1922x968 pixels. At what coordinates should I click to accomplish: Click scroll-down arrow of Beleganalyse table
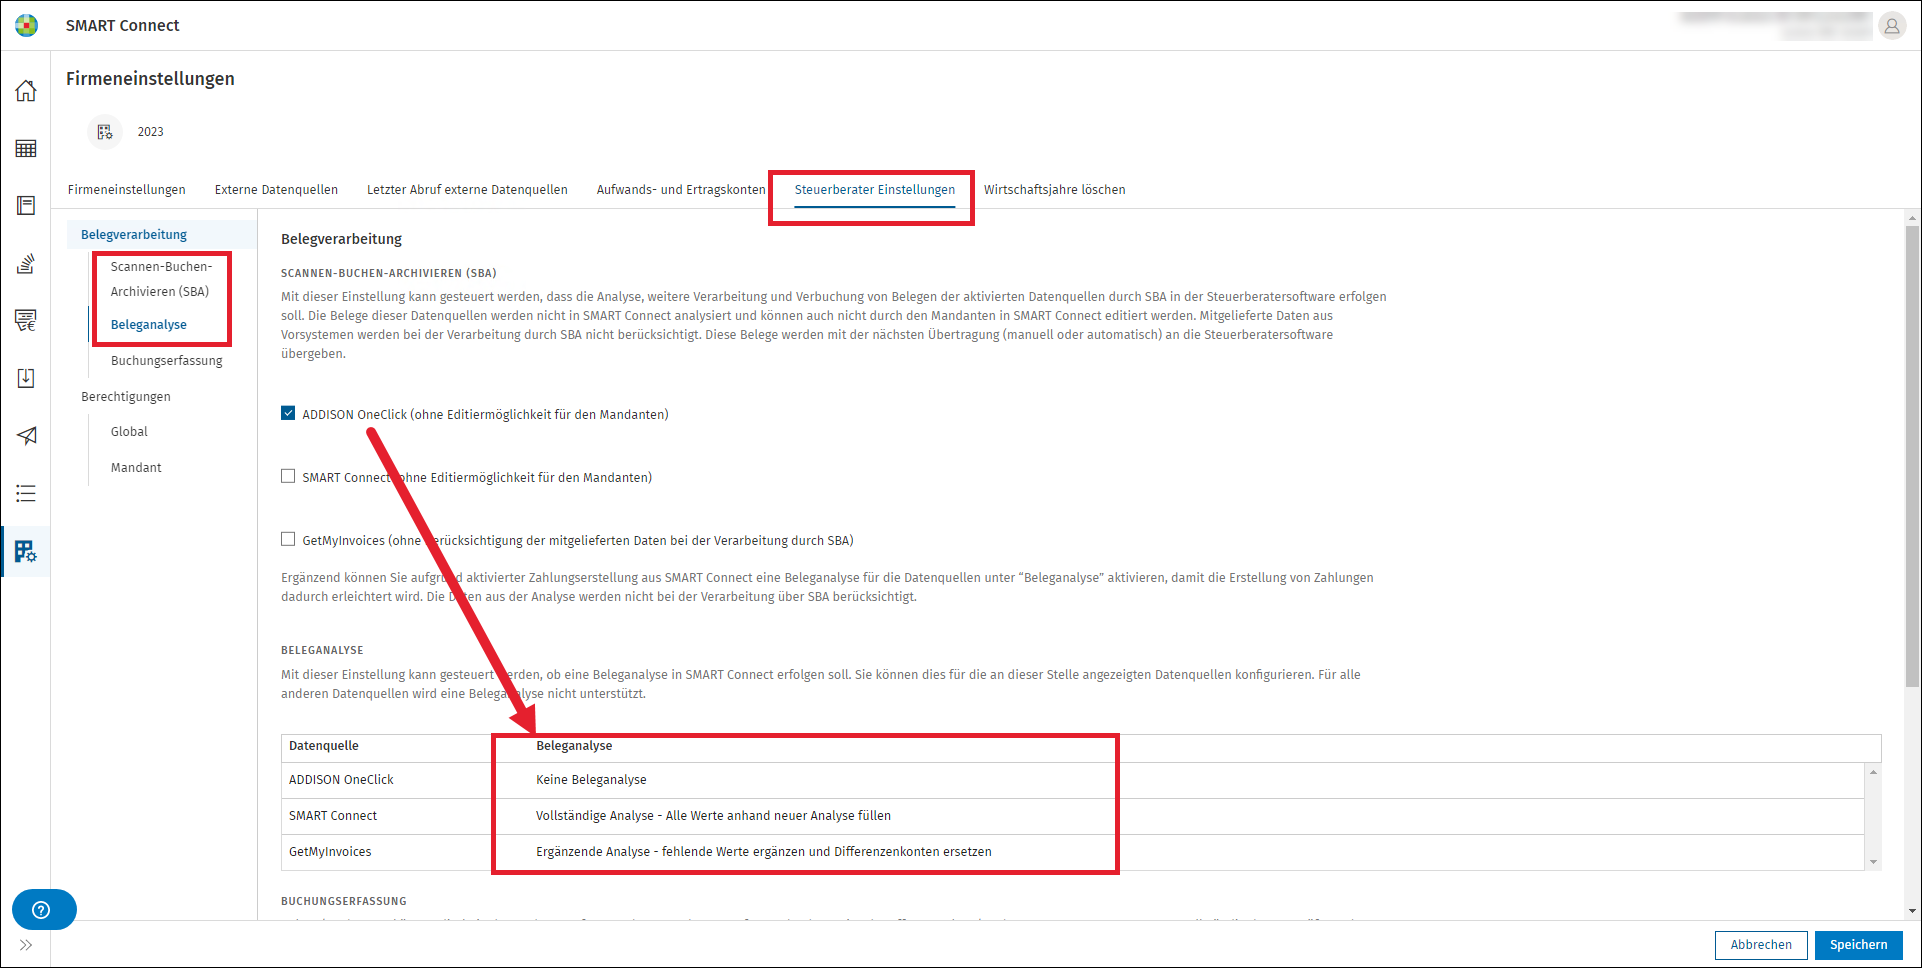click(x=1873, y=862)
